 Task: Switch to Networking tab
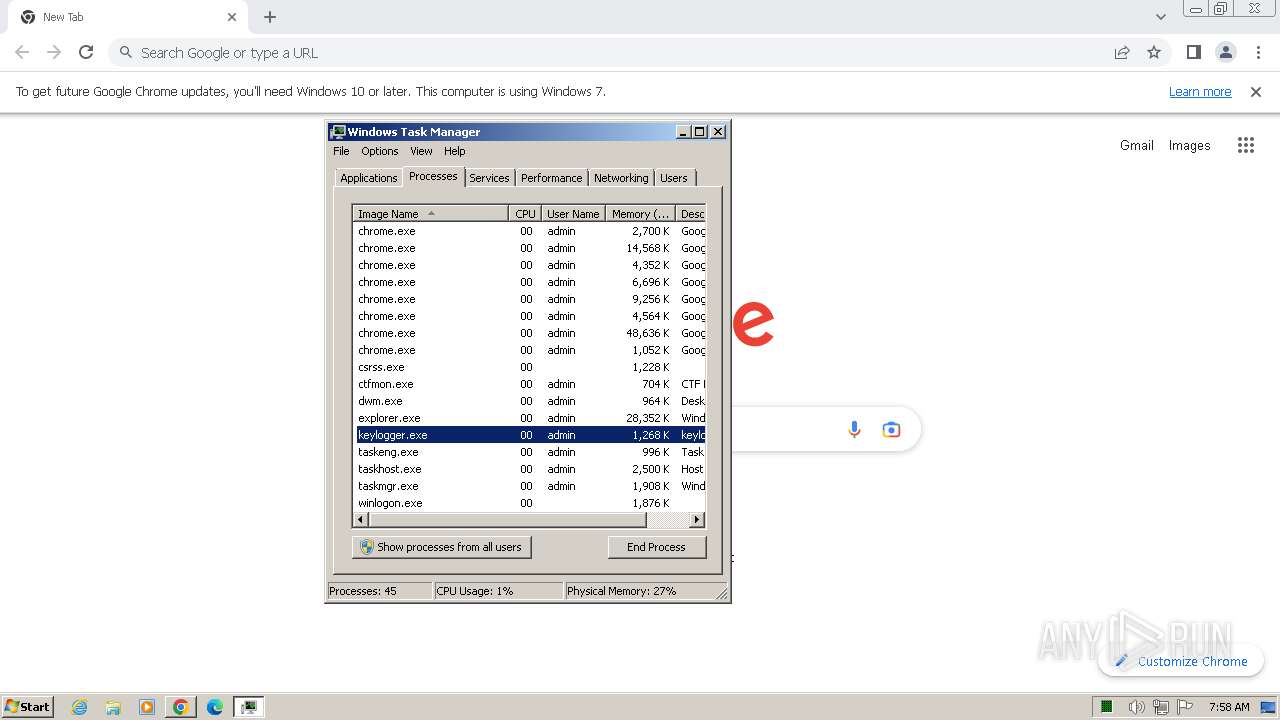click(621, 178)
